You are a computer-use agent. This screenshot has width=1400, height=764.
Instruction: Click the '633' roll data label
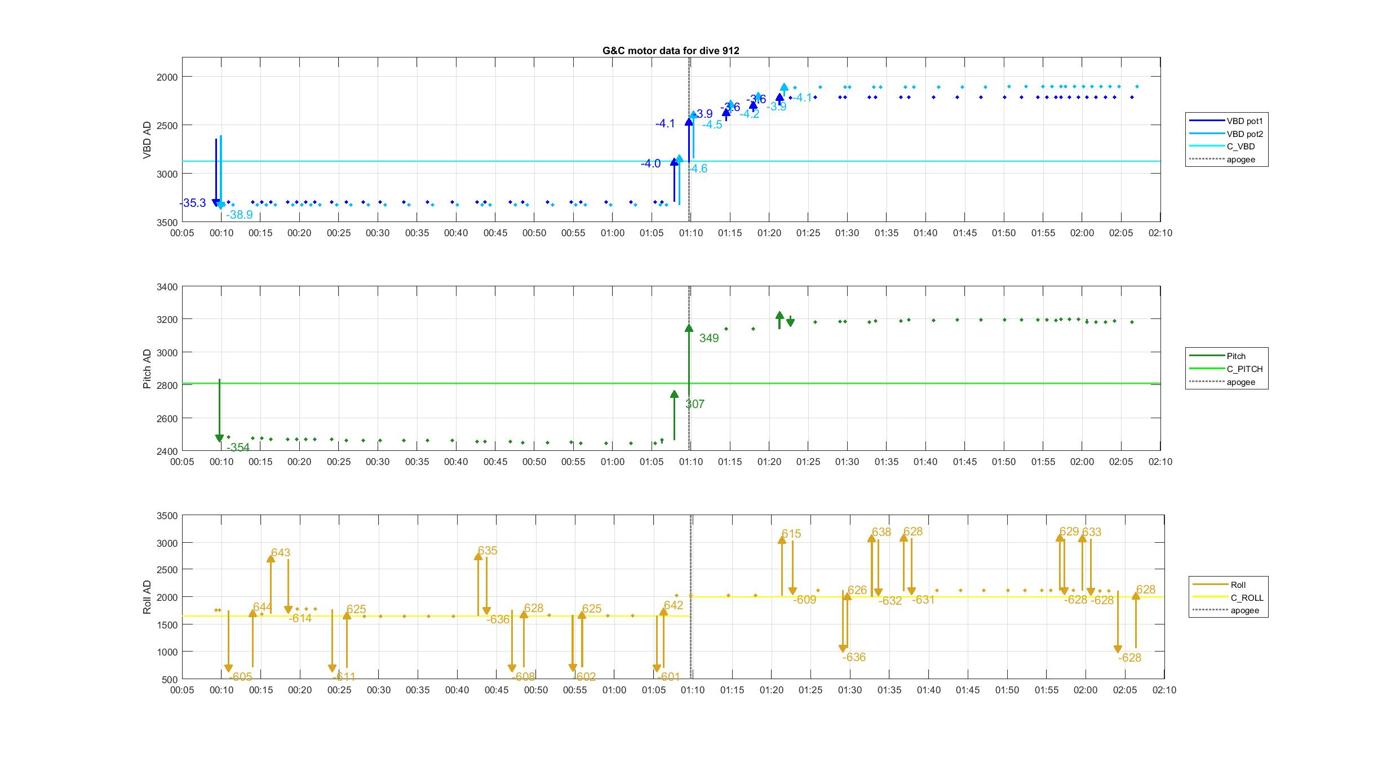tap(1092, 533)
